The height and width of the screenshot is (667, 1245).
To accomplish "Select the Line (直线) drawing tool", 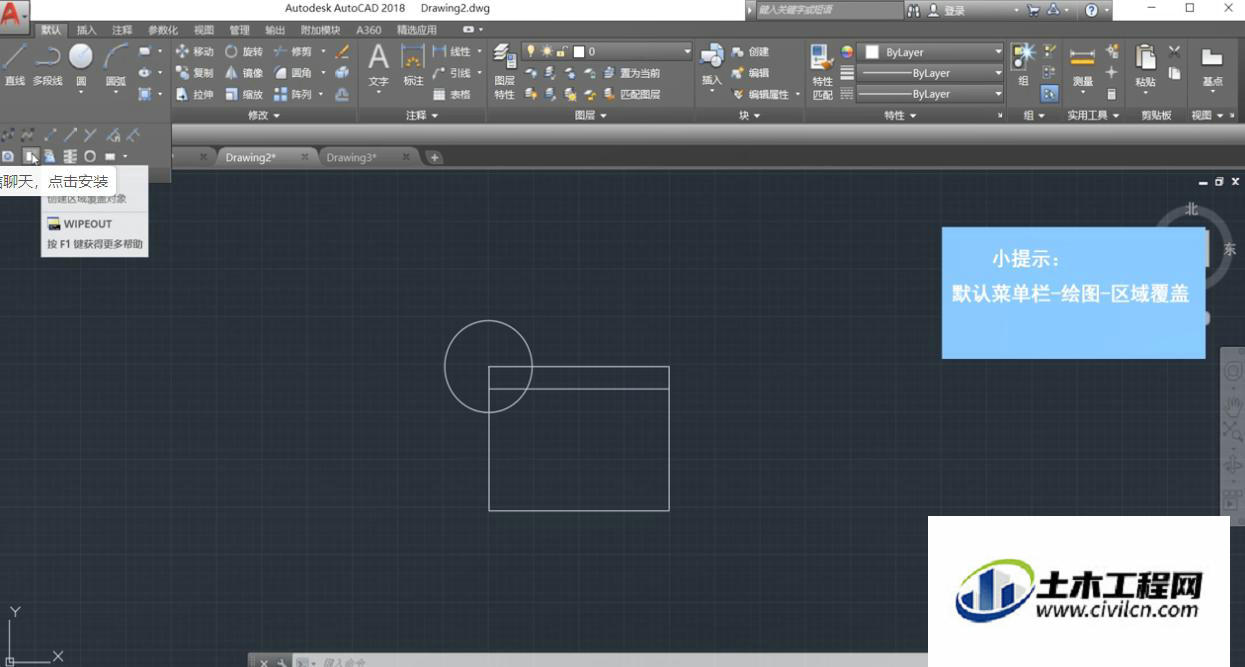I will pos(14,65).
